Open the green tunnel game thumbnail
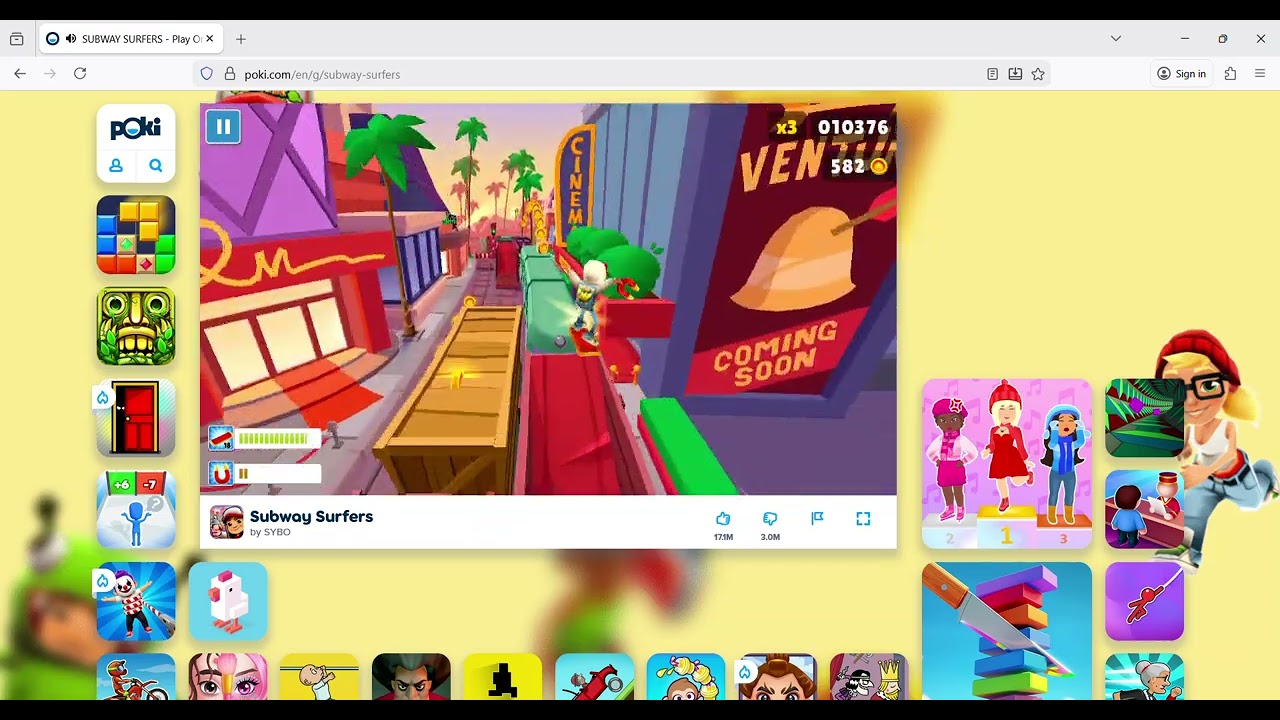 coord(1144,418)
